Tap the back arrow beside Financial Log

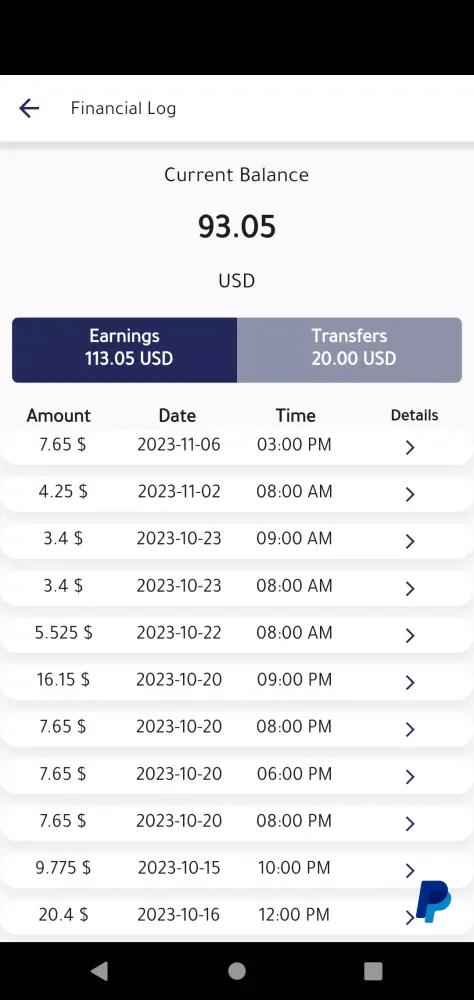29,108
